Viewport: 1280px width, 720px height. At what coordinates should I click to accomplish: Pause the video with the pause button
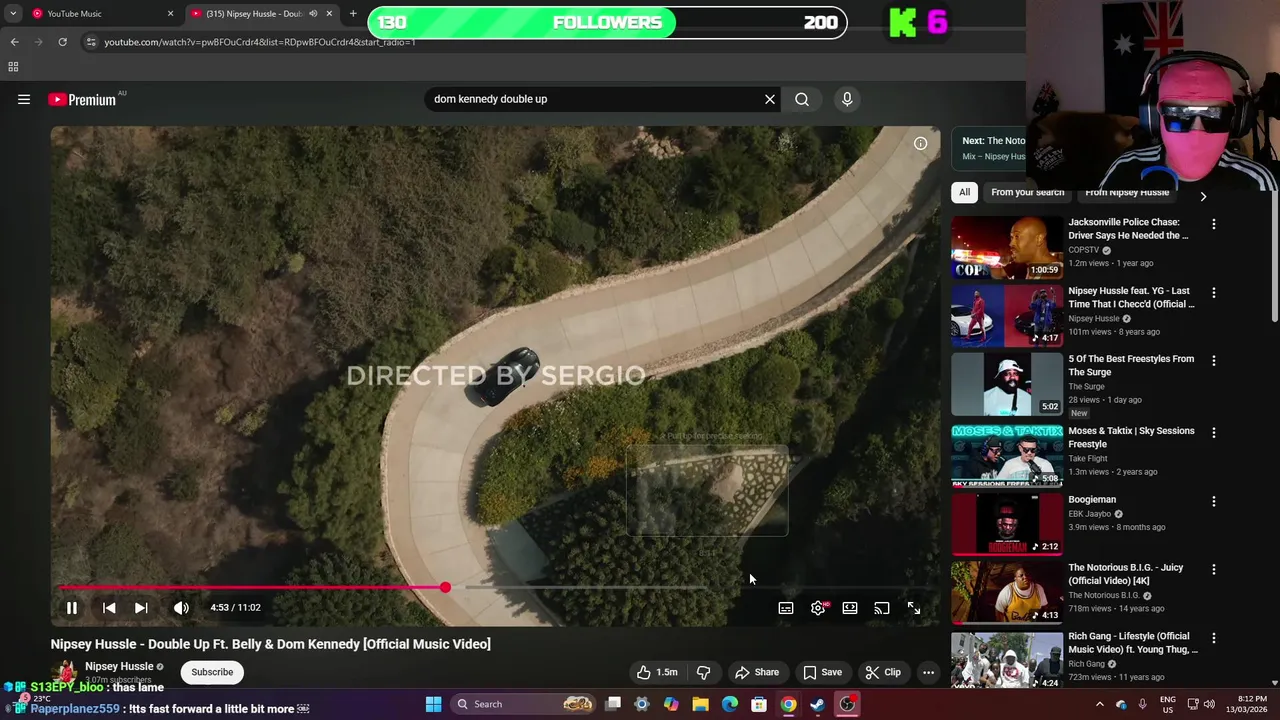pos(72,608)
